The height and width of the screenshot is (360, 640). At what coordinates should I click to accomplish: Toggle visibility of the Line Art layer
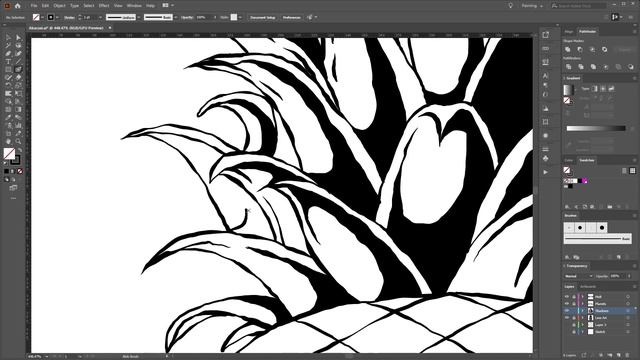pos(567,318)
